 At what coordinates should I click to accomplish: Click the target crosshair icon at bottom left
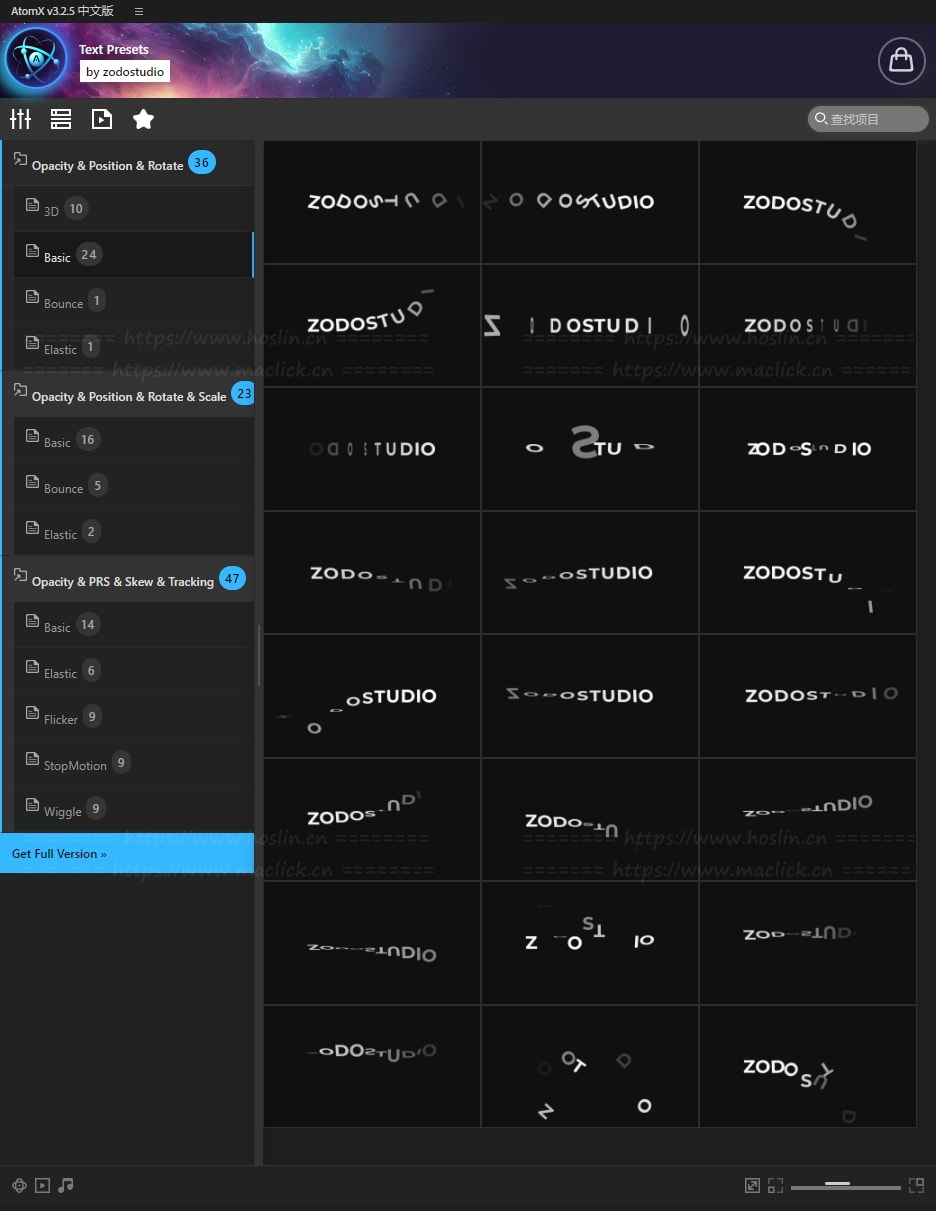tap(19, 1185)
